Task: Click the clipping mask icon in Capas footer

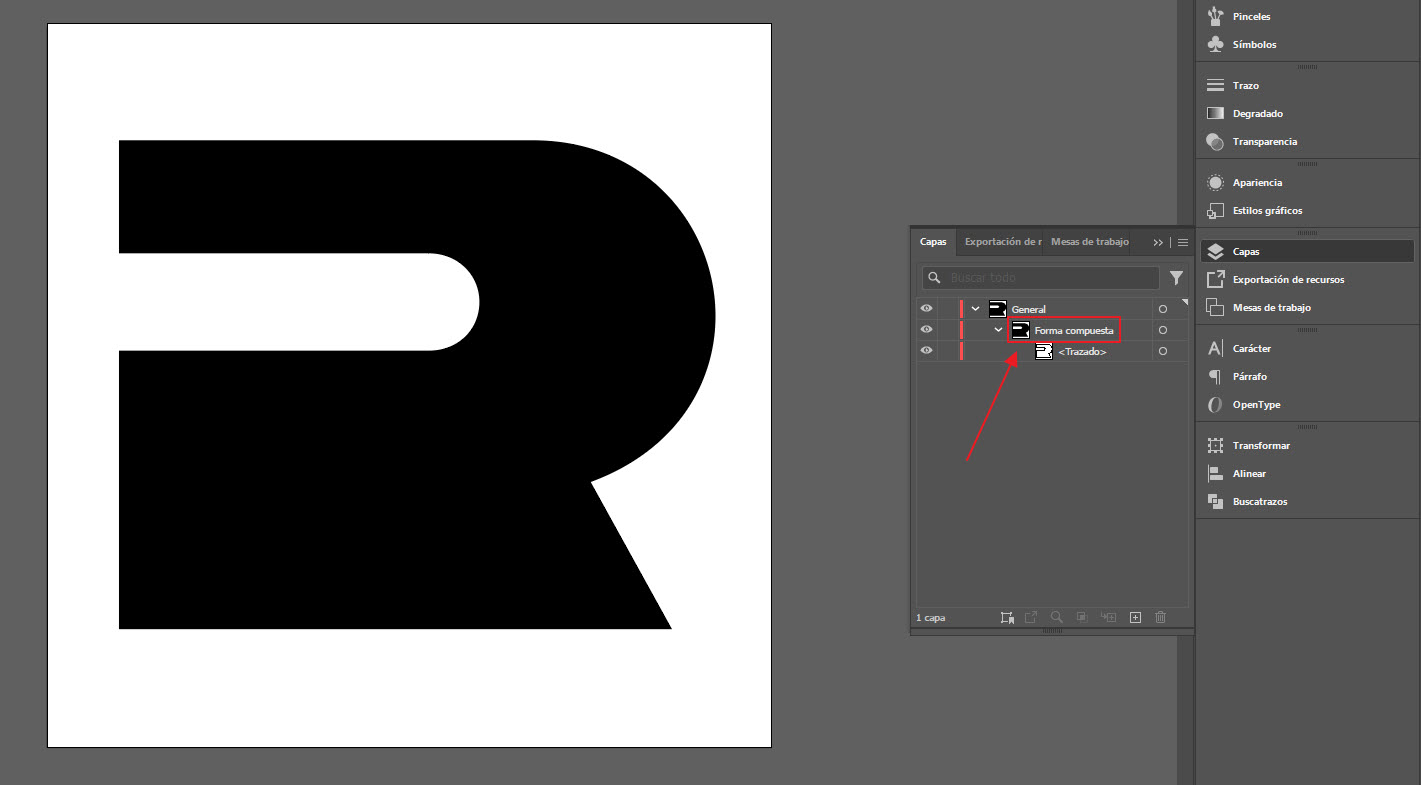Action: (x=1081, y=618)
